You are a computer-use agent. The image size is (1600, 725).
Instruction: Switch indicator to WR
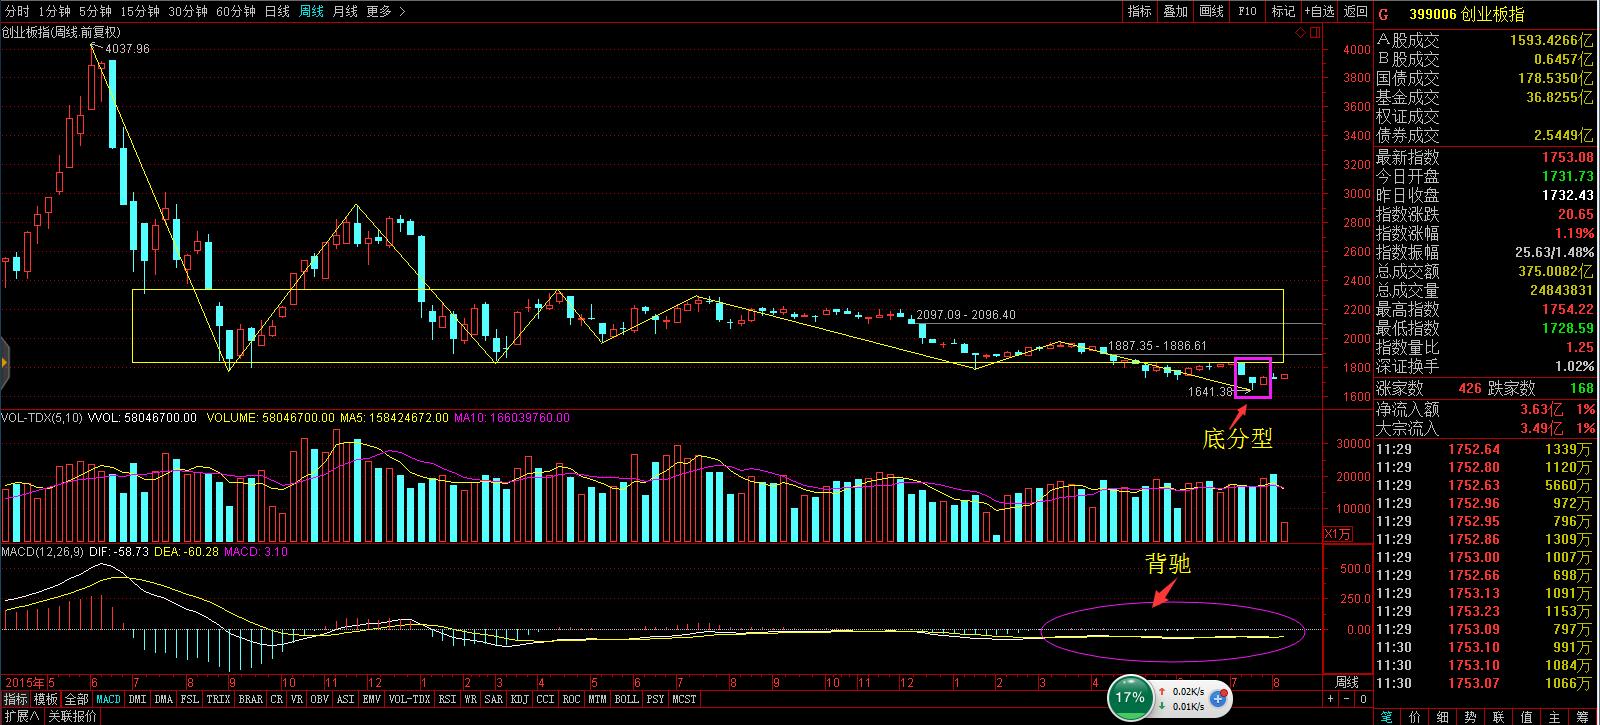point(470,699)
